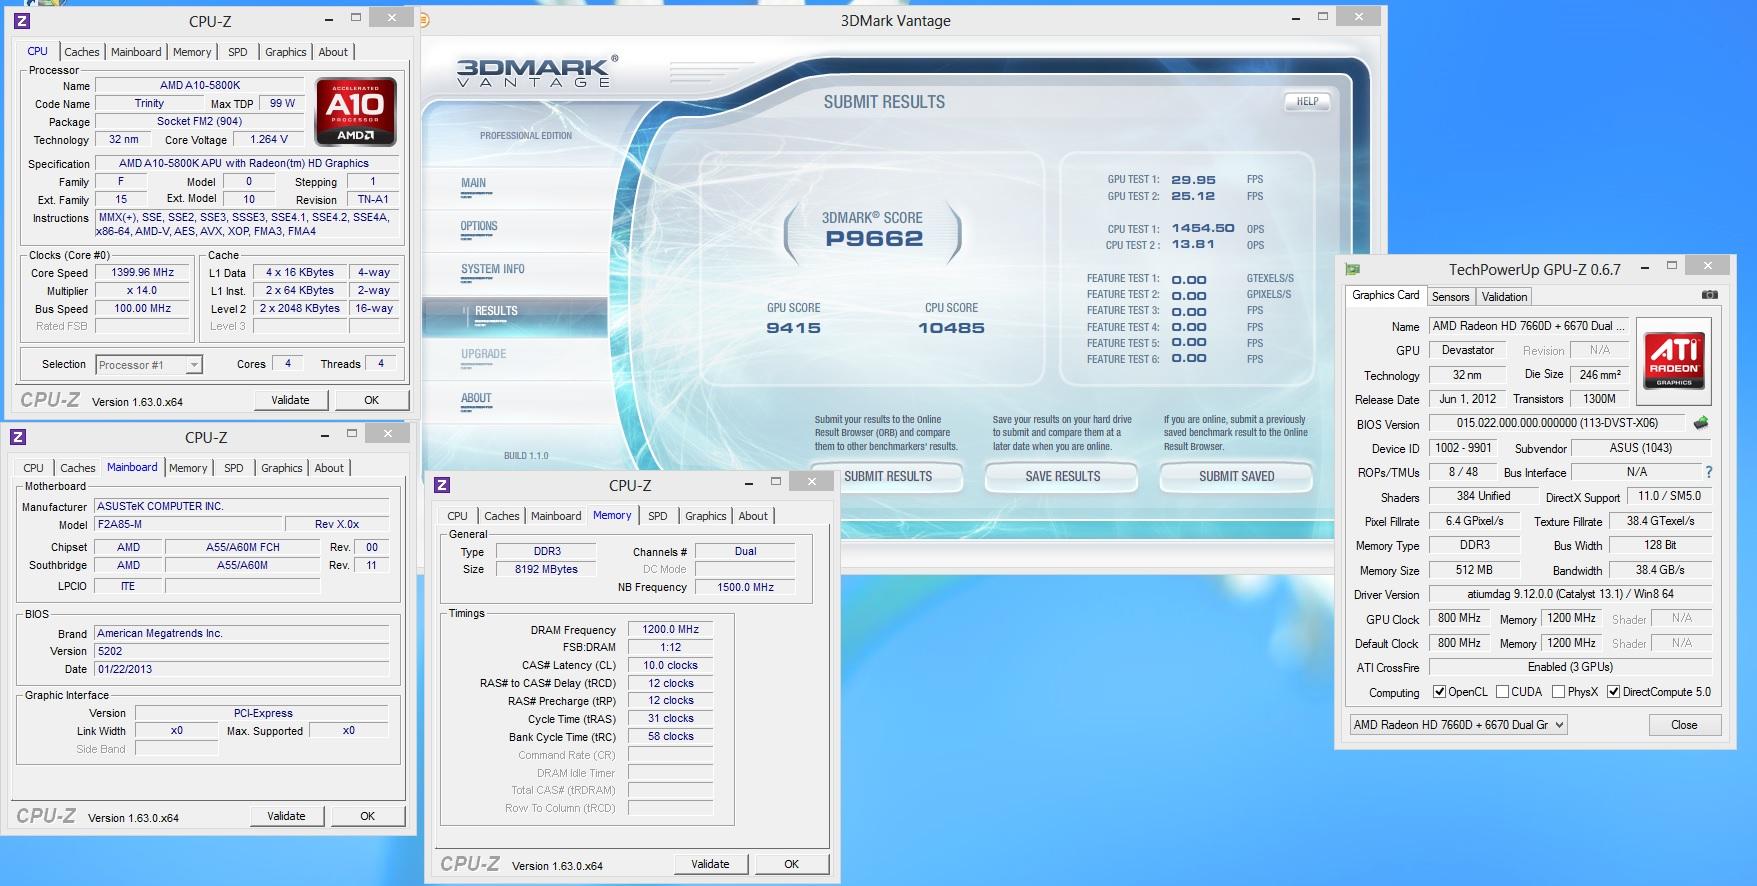Click the 3DMark Vantage title bar icon

[424, 20]
